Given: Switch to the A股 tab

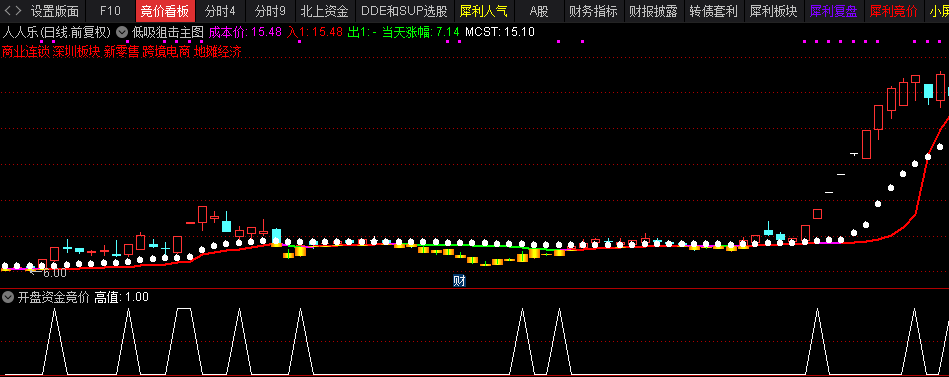Looking at the screenshot, I should [539, 11].
